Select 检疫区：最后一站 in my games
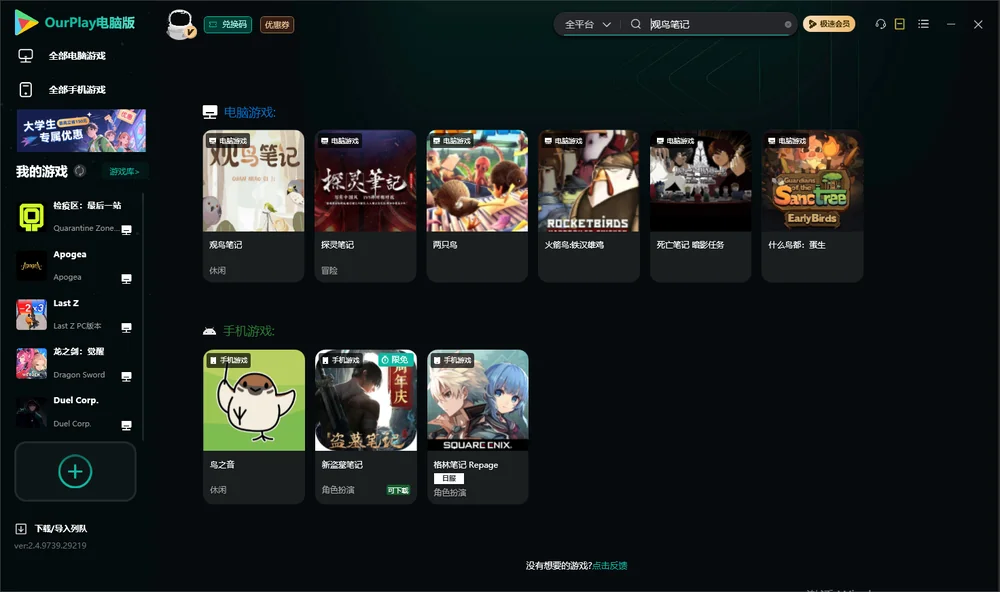 (75, 217)
